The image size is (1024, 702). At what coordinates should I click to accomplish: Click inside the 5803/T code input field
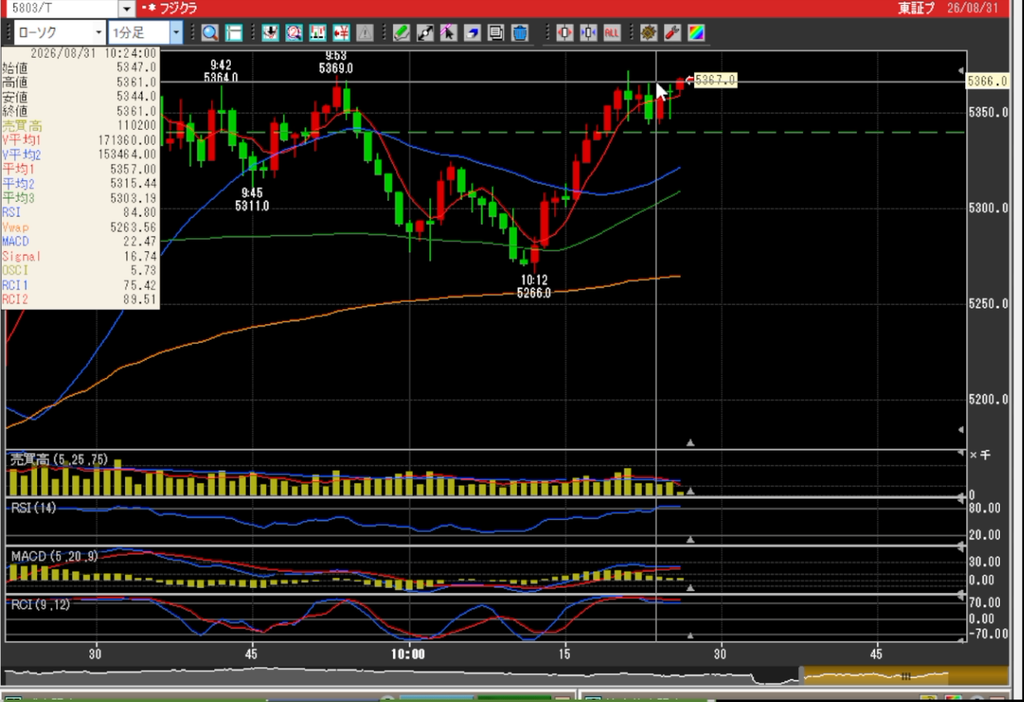(x=63, y=8)
